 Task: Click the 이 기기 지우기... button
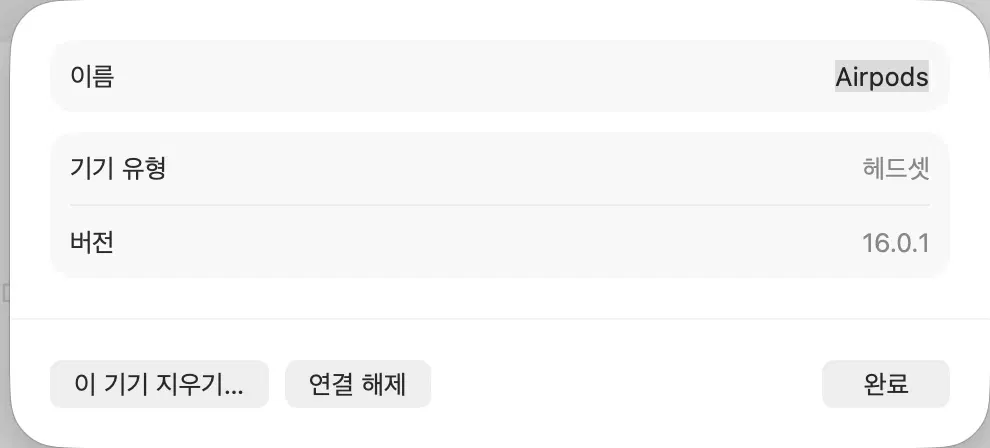click(x=159, y=384)
